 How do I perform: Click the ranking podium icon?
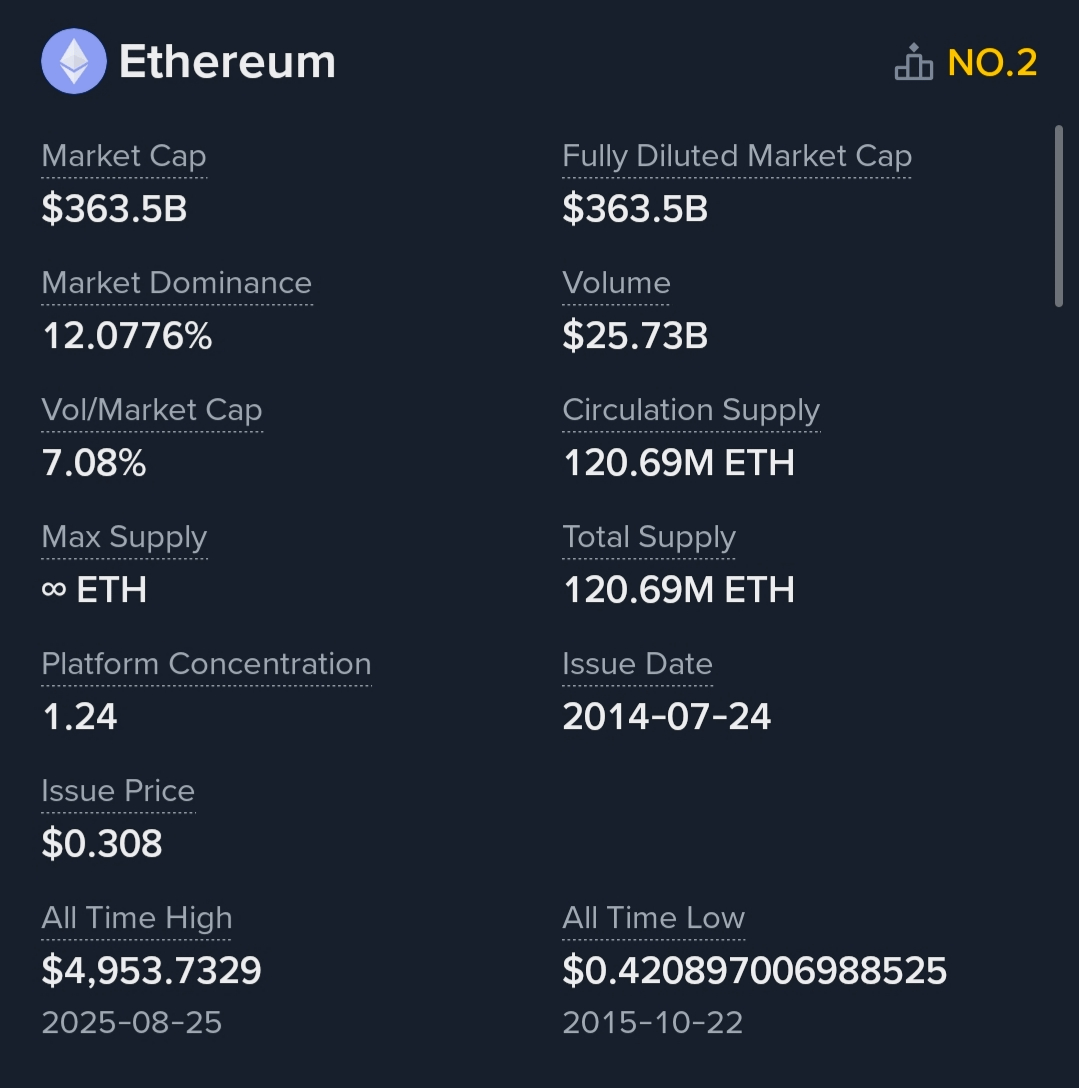coord(913,63)
